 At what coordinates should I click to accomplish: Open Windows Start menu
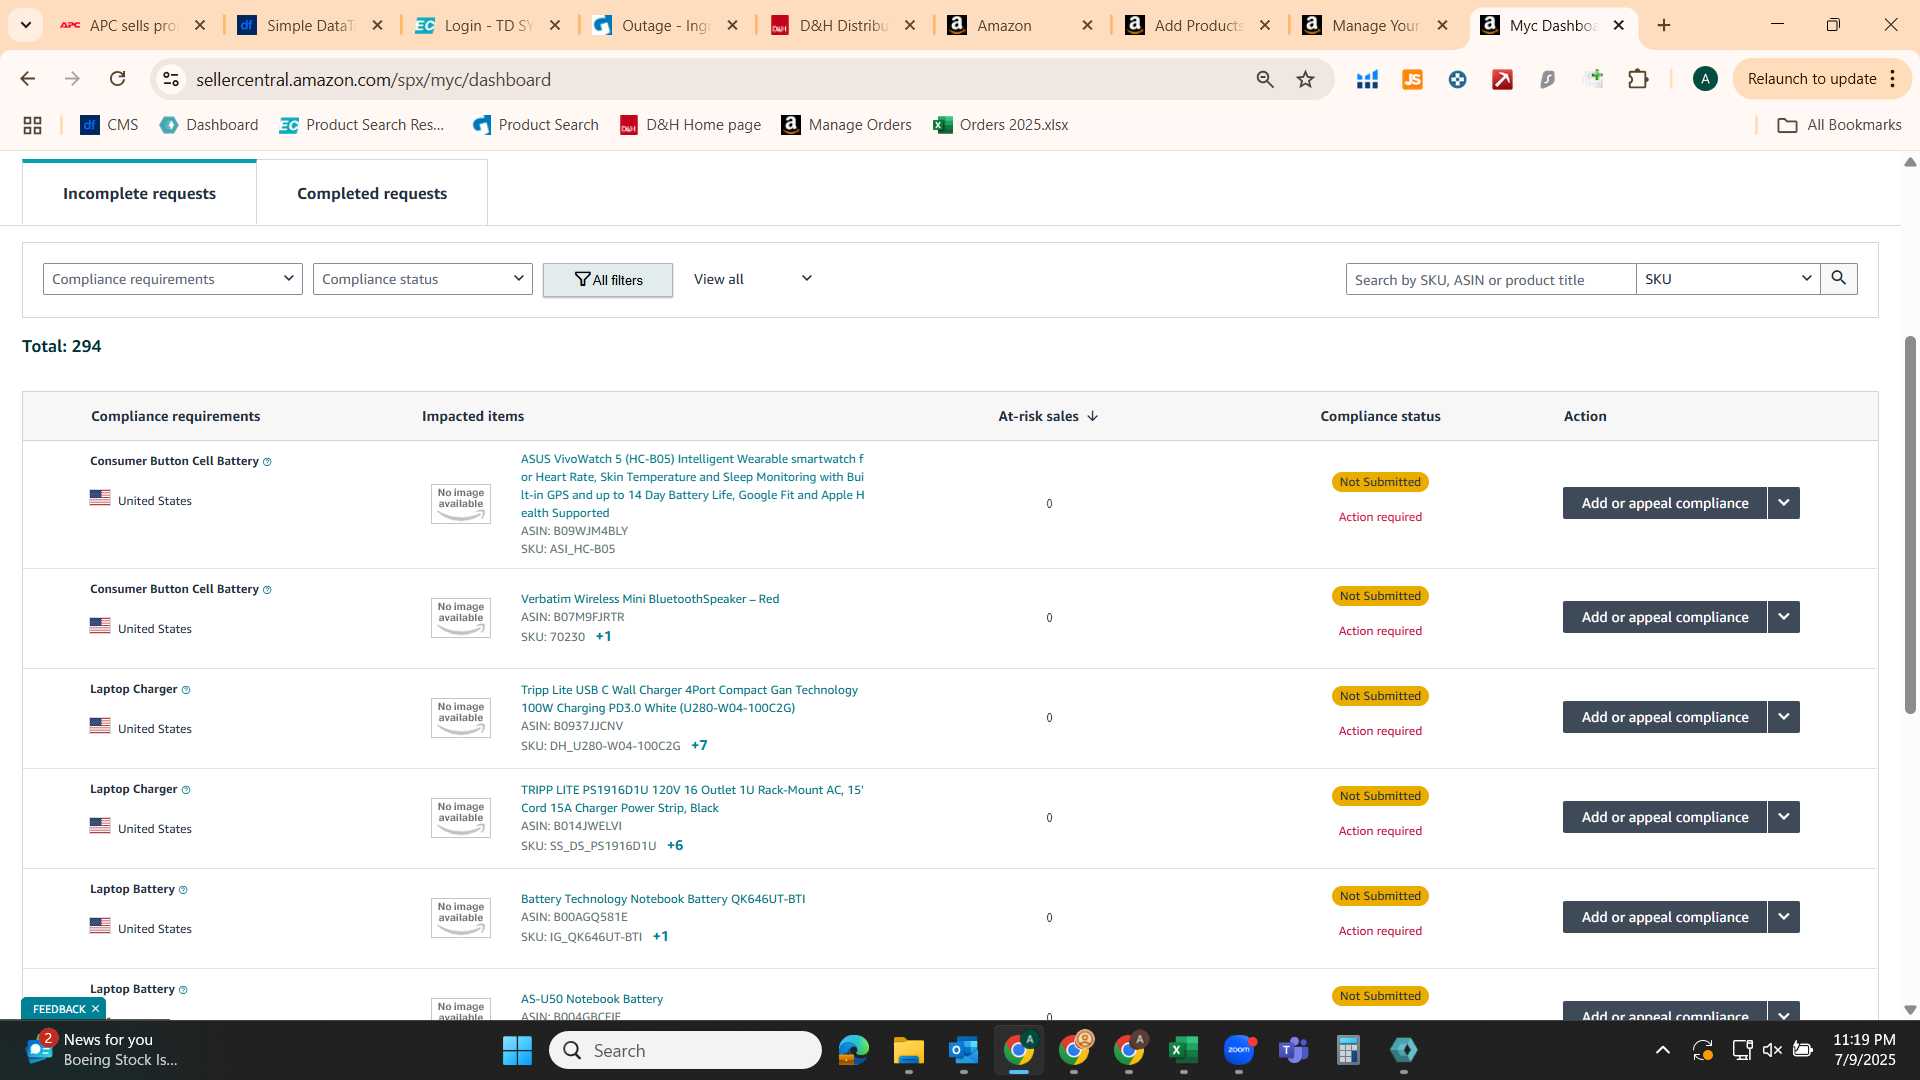click(x=517, y=1050)
